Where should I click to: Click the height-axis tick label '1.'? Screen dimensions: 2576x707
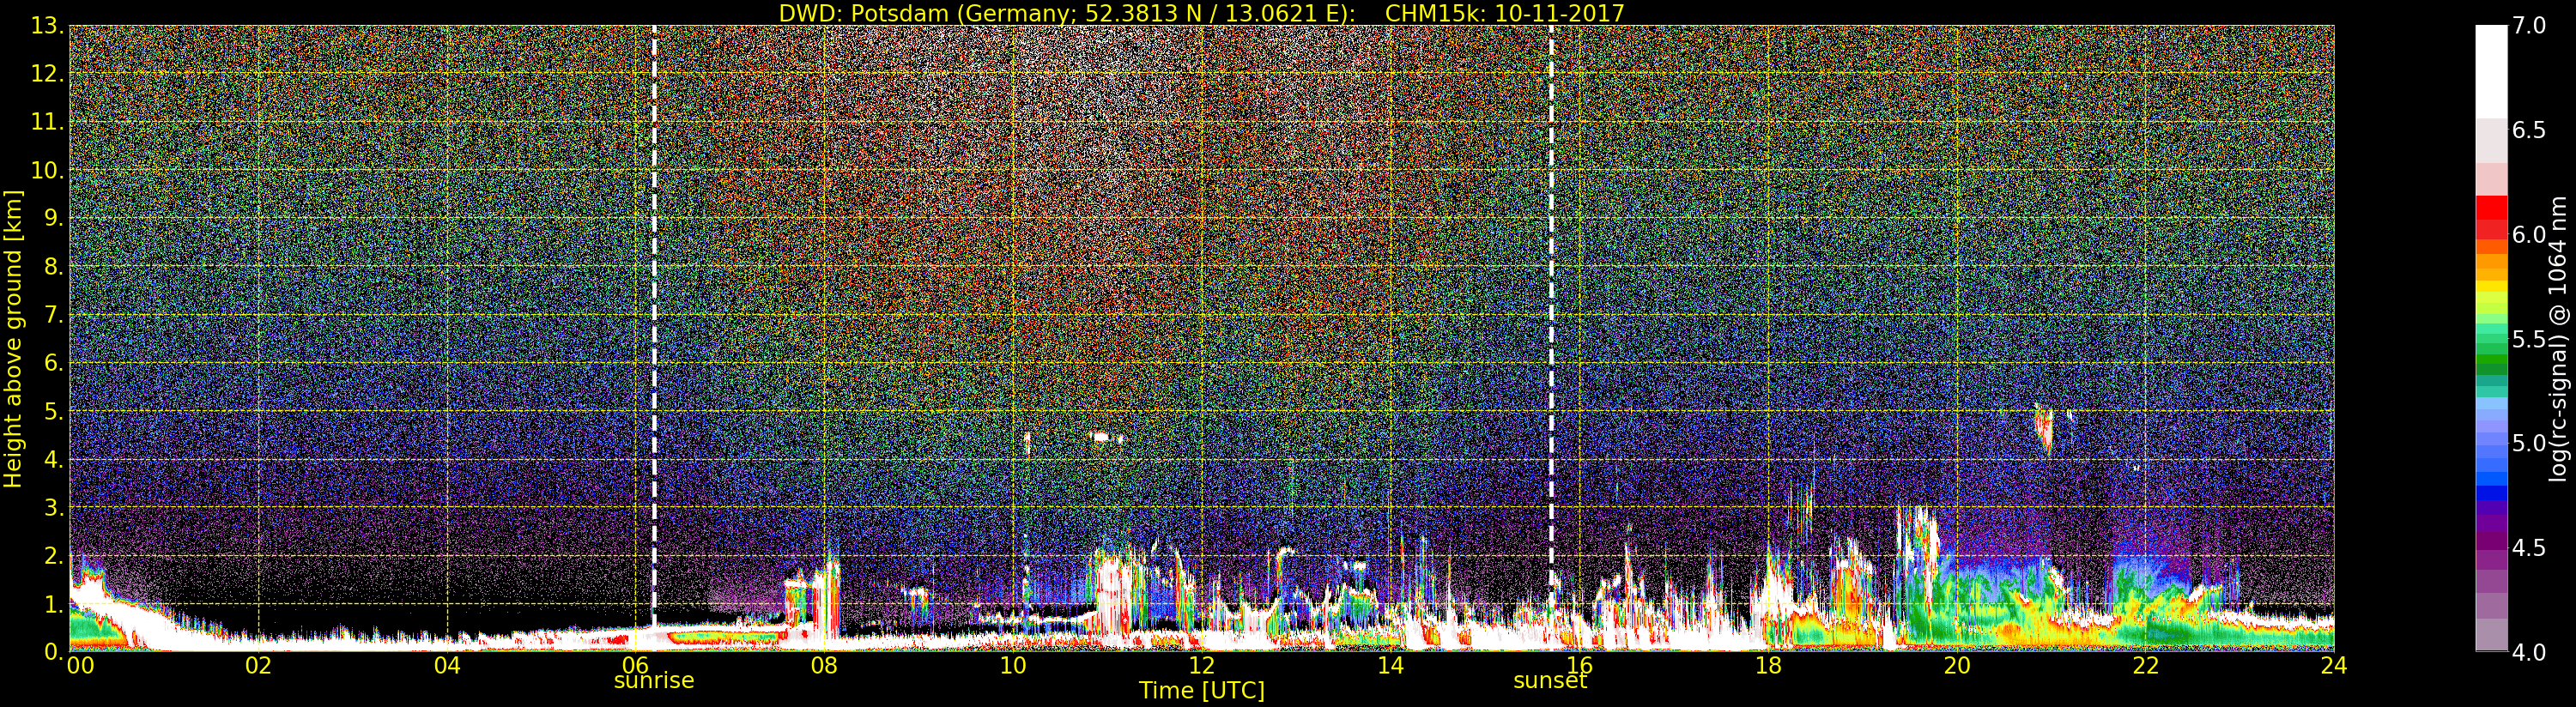point(54,604)
